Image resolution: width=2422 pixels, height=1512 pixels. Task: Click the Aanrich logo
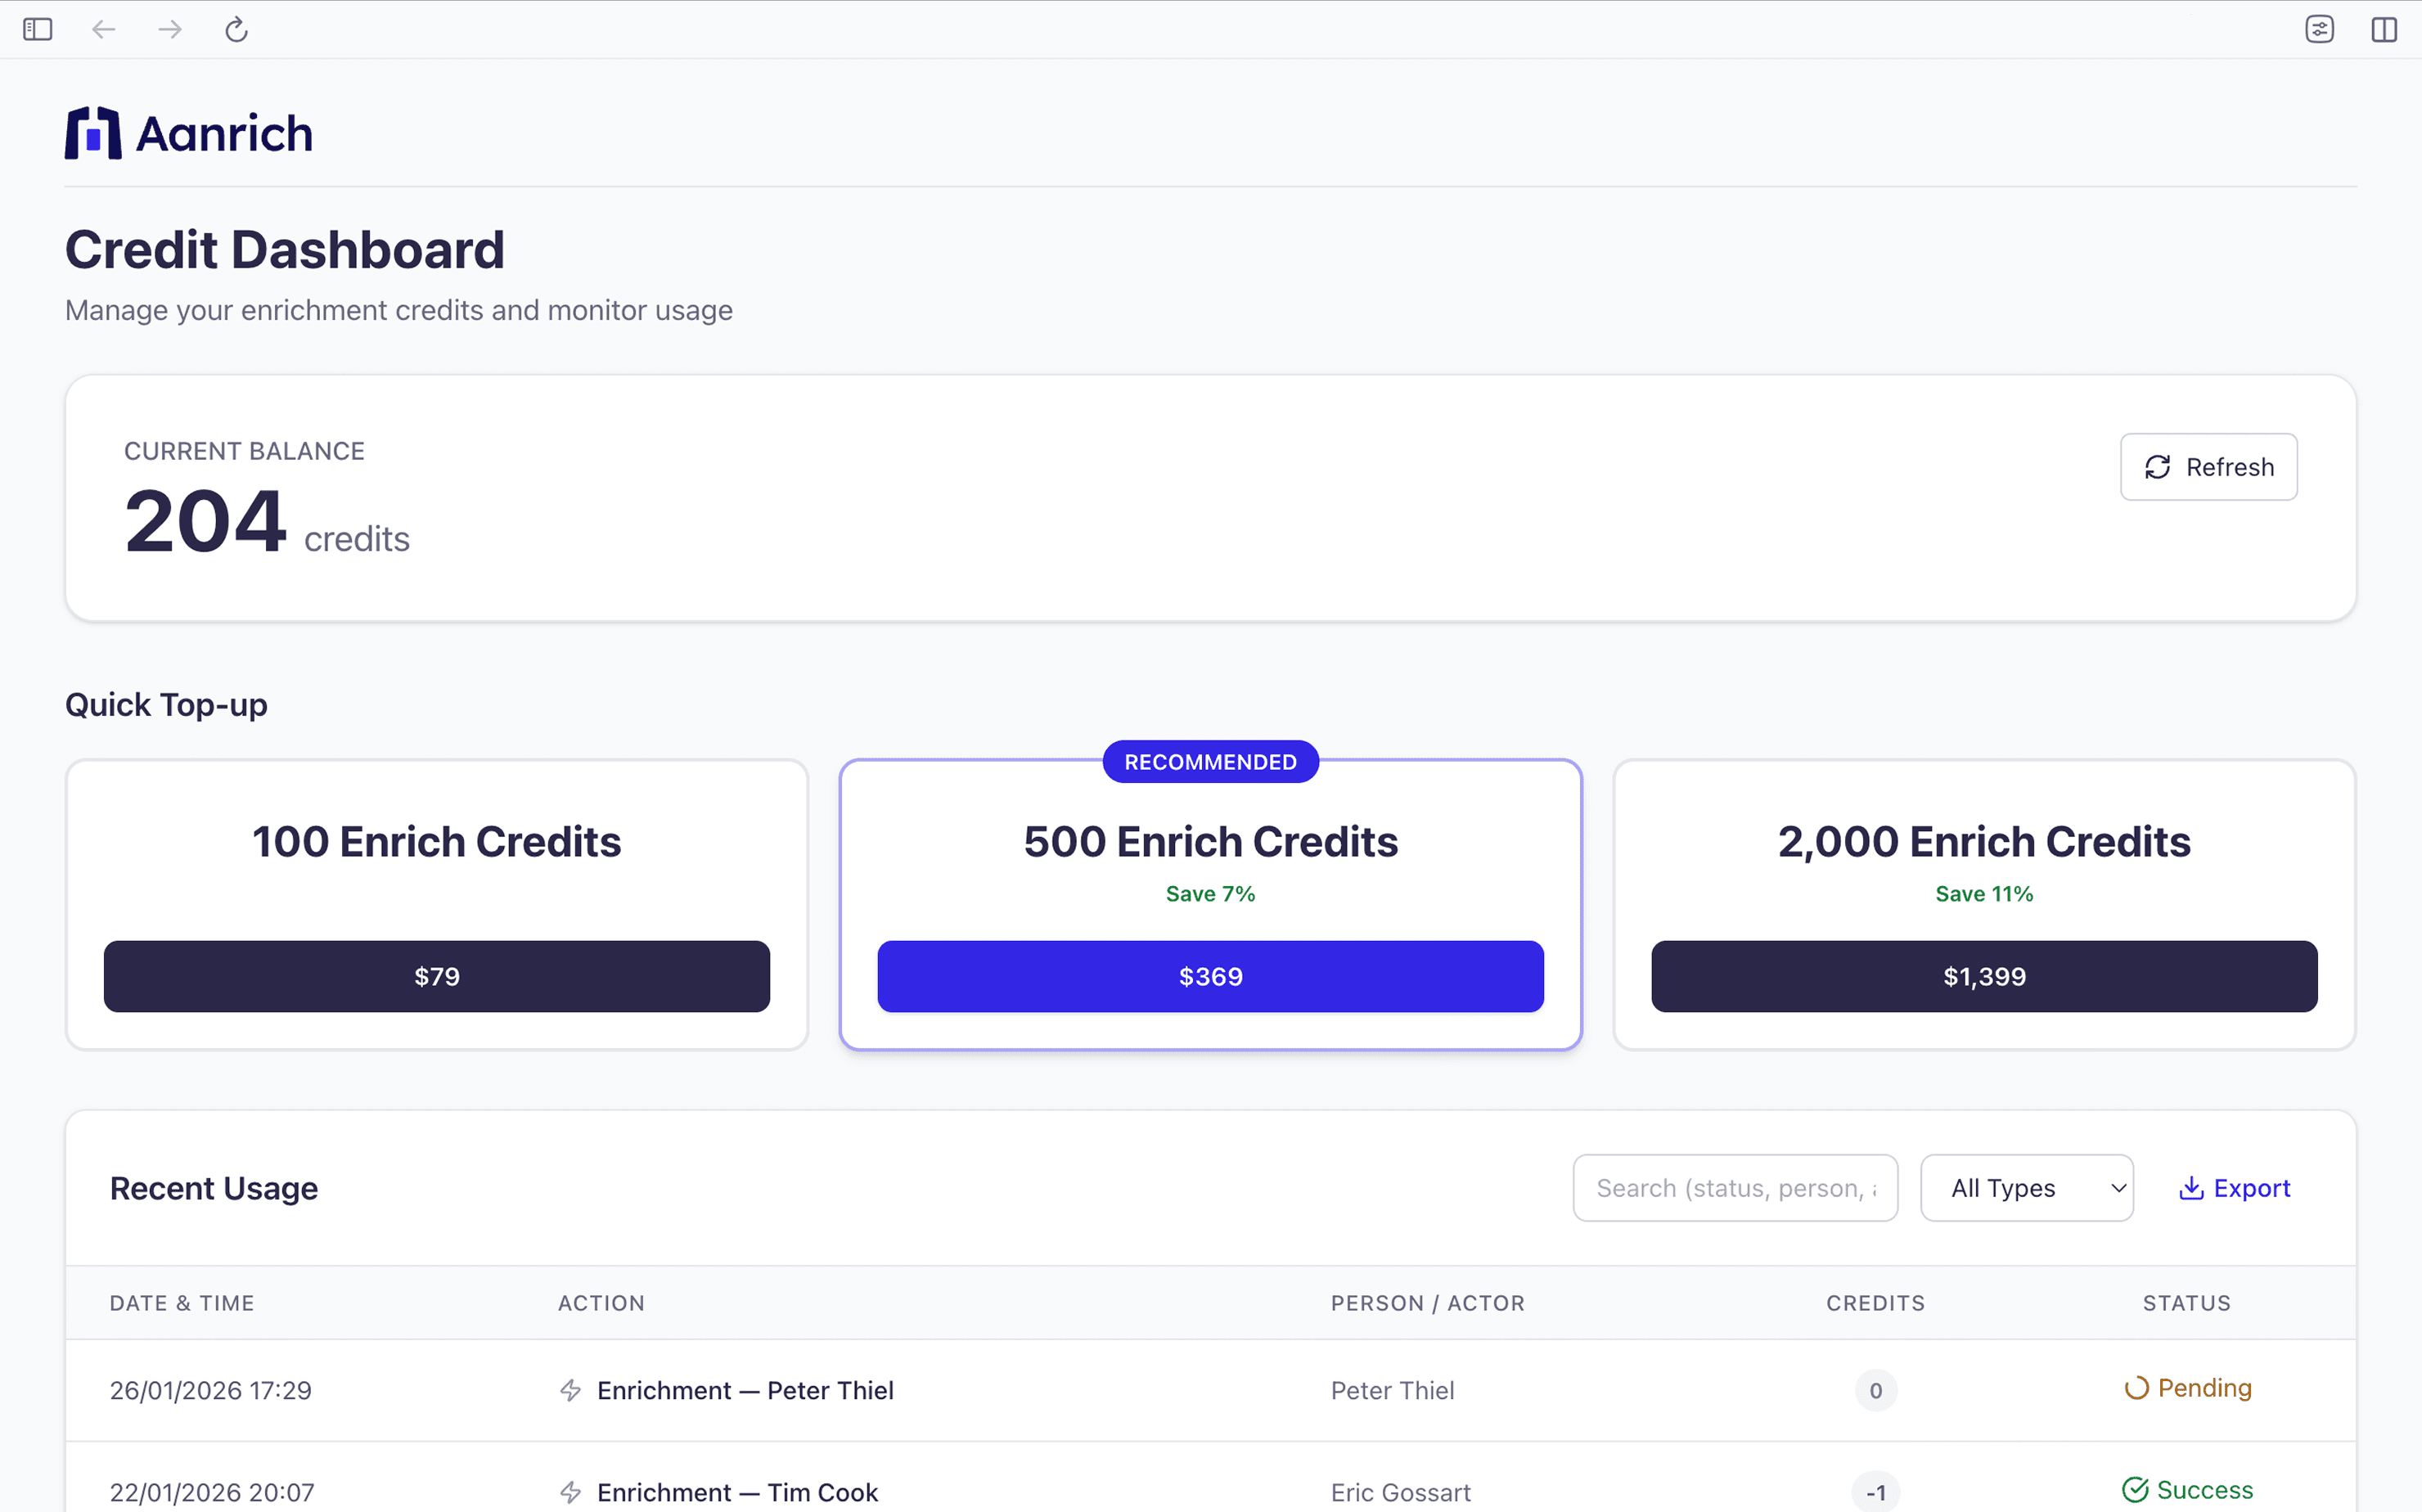[x=189, y=133]
